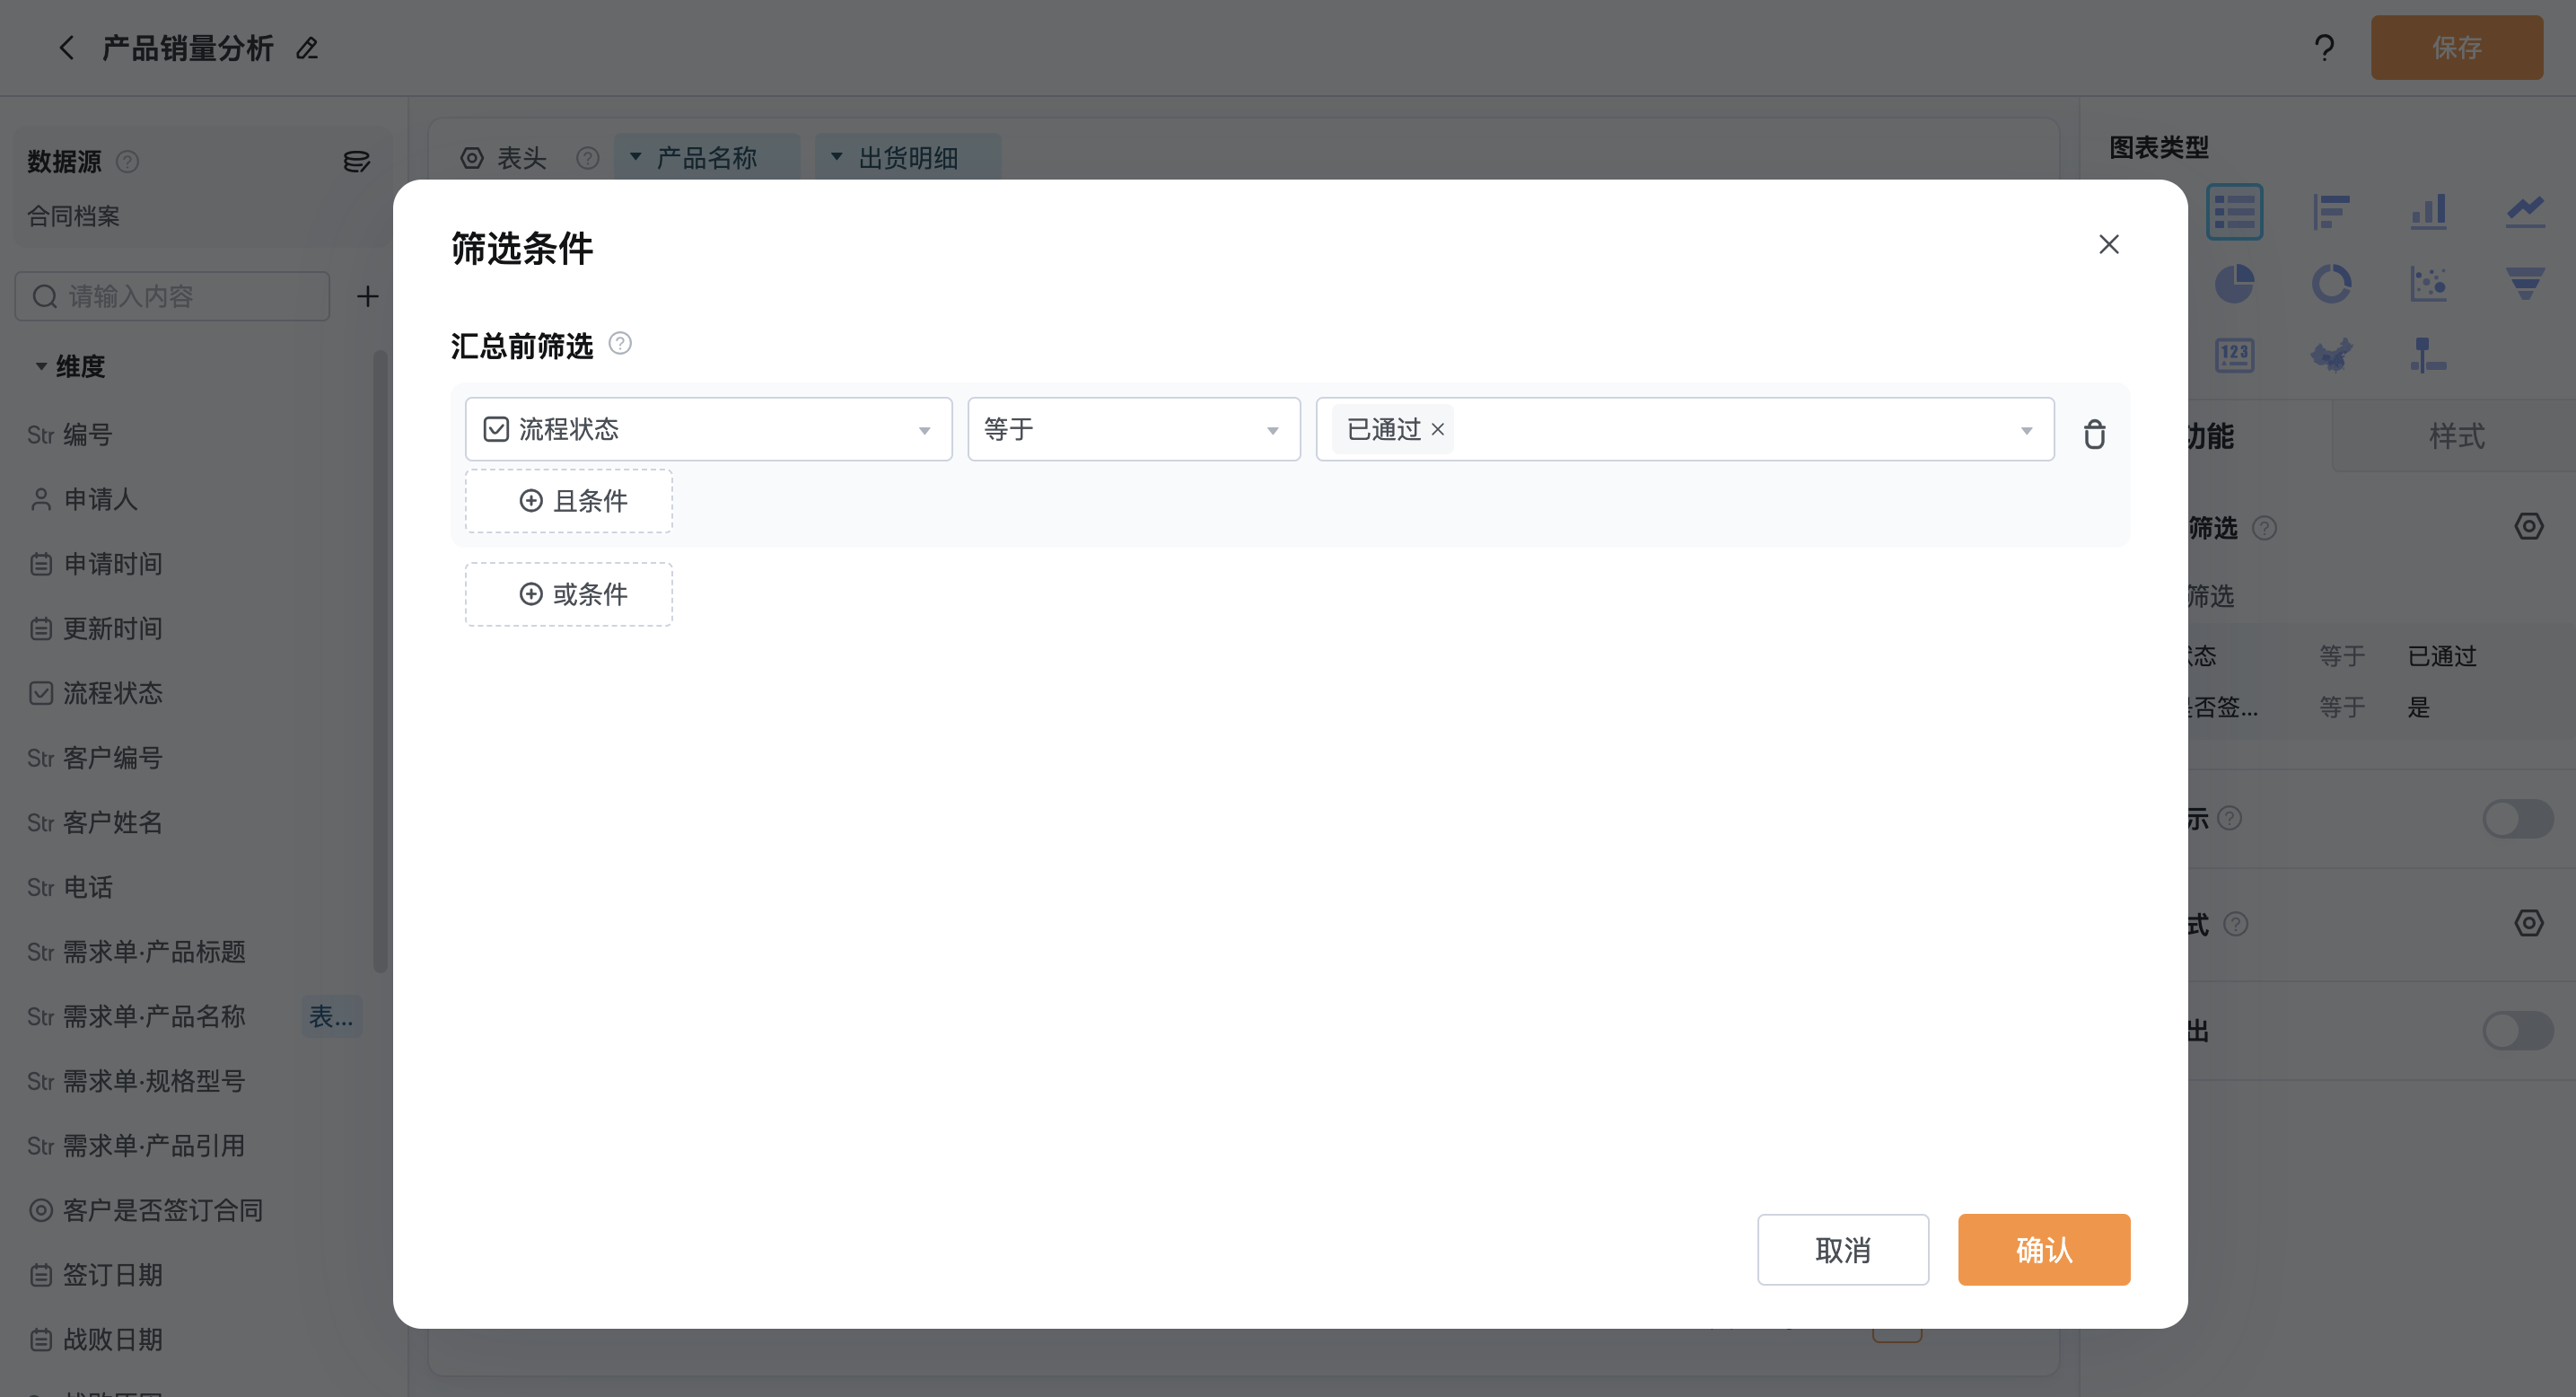Show help for 数据源
The image size is (2576, 1397).
[127, 161]
